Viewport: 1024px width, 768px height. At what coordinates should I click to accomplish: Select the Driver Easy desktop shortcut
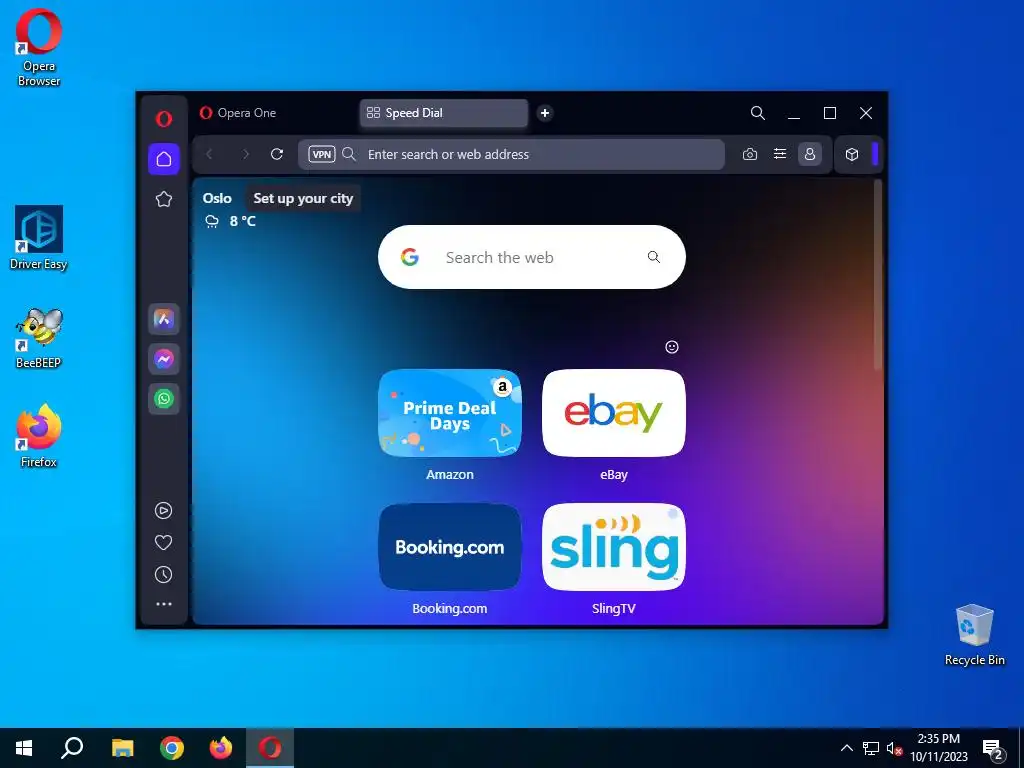point(39,238)
